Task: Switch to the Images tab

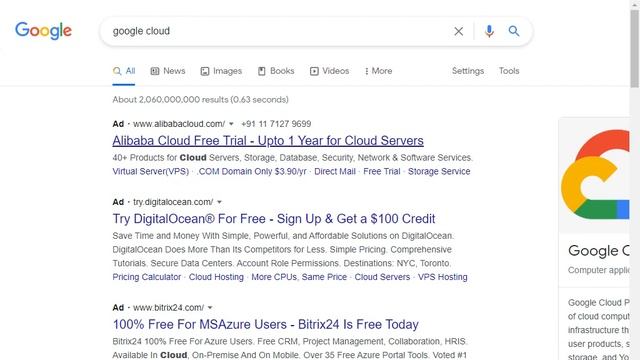Action: point(221,71)
